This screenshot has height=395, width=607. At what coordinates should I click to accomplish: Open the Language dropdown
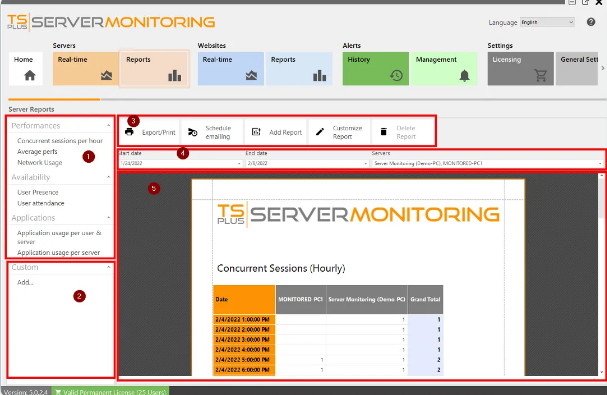(547, 22)
